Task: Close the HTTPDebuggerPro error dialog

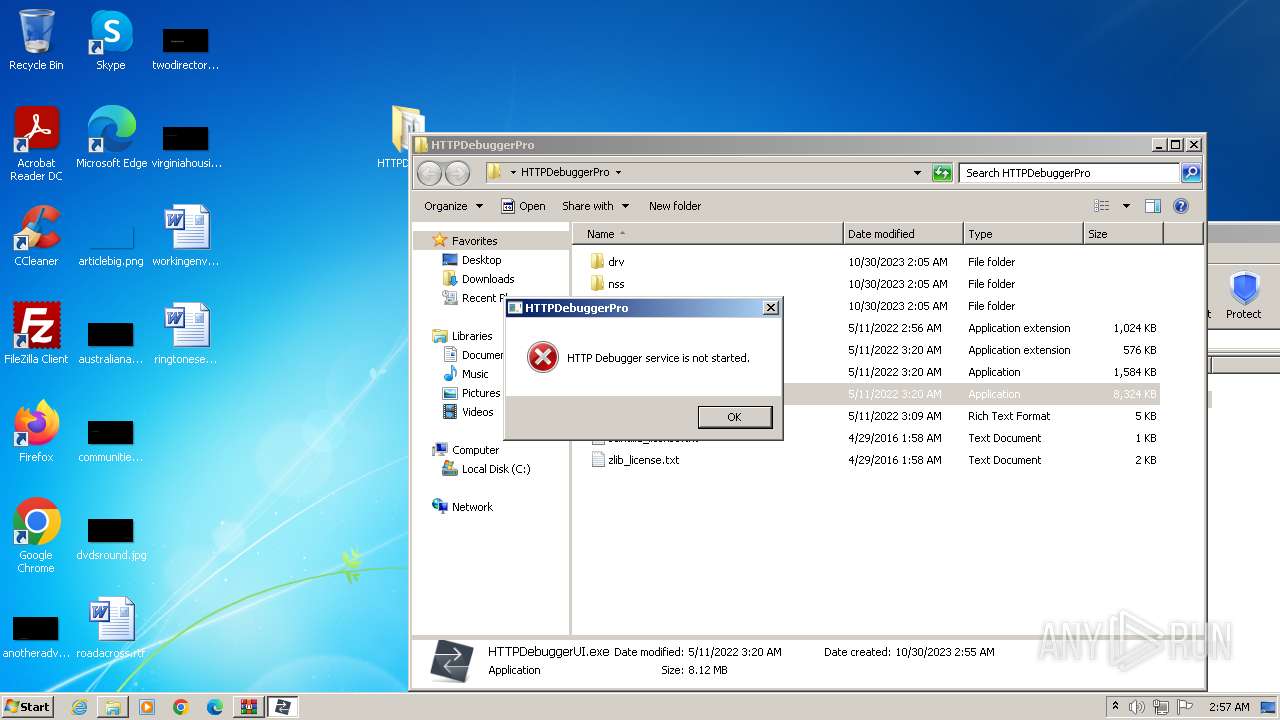Action: (771, 308)
